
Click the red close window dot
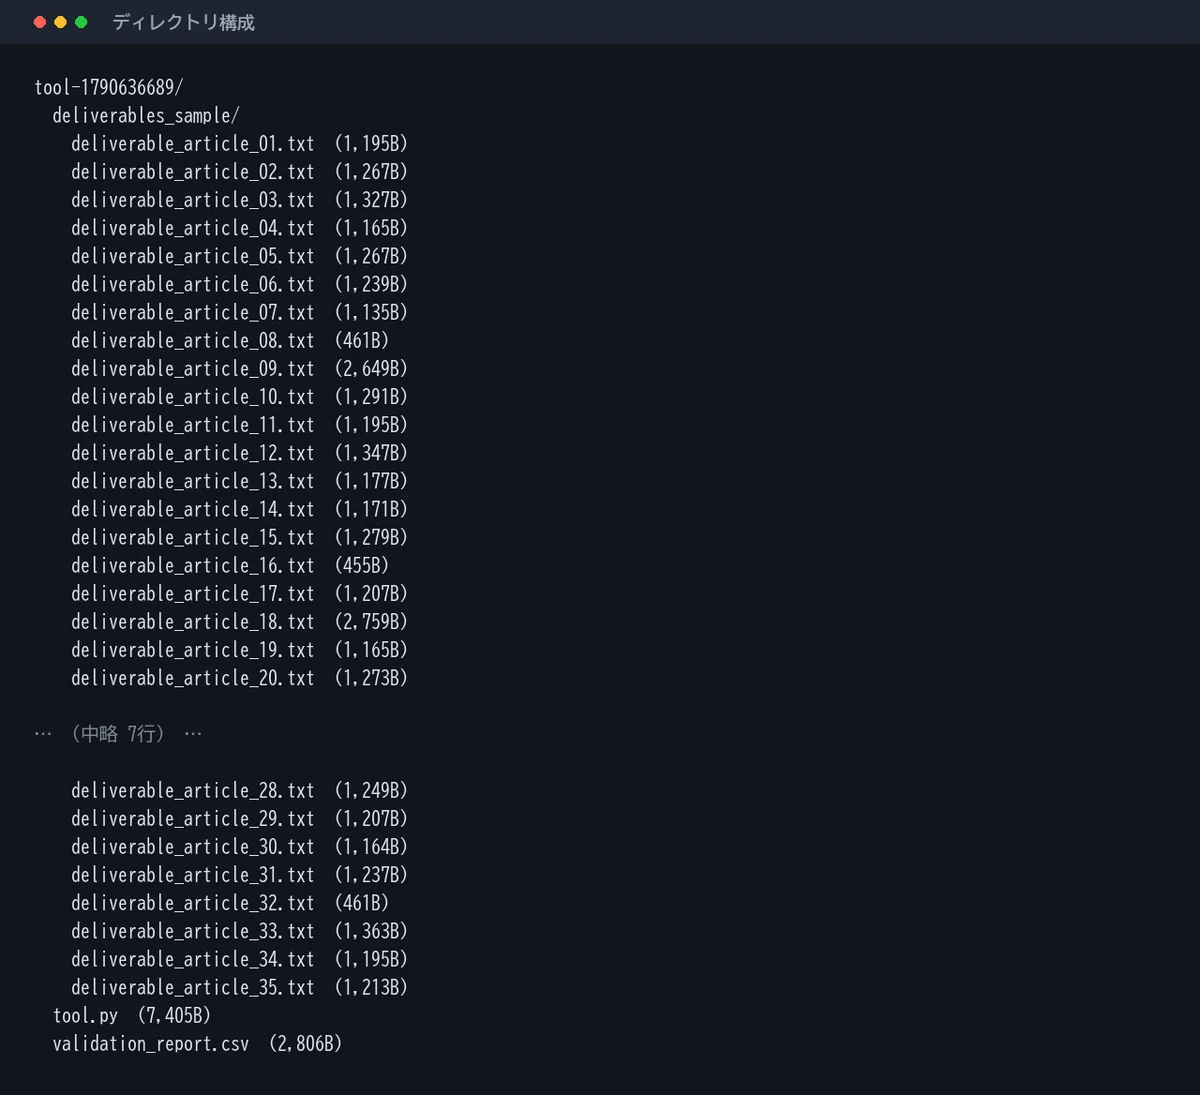point(40,22)
